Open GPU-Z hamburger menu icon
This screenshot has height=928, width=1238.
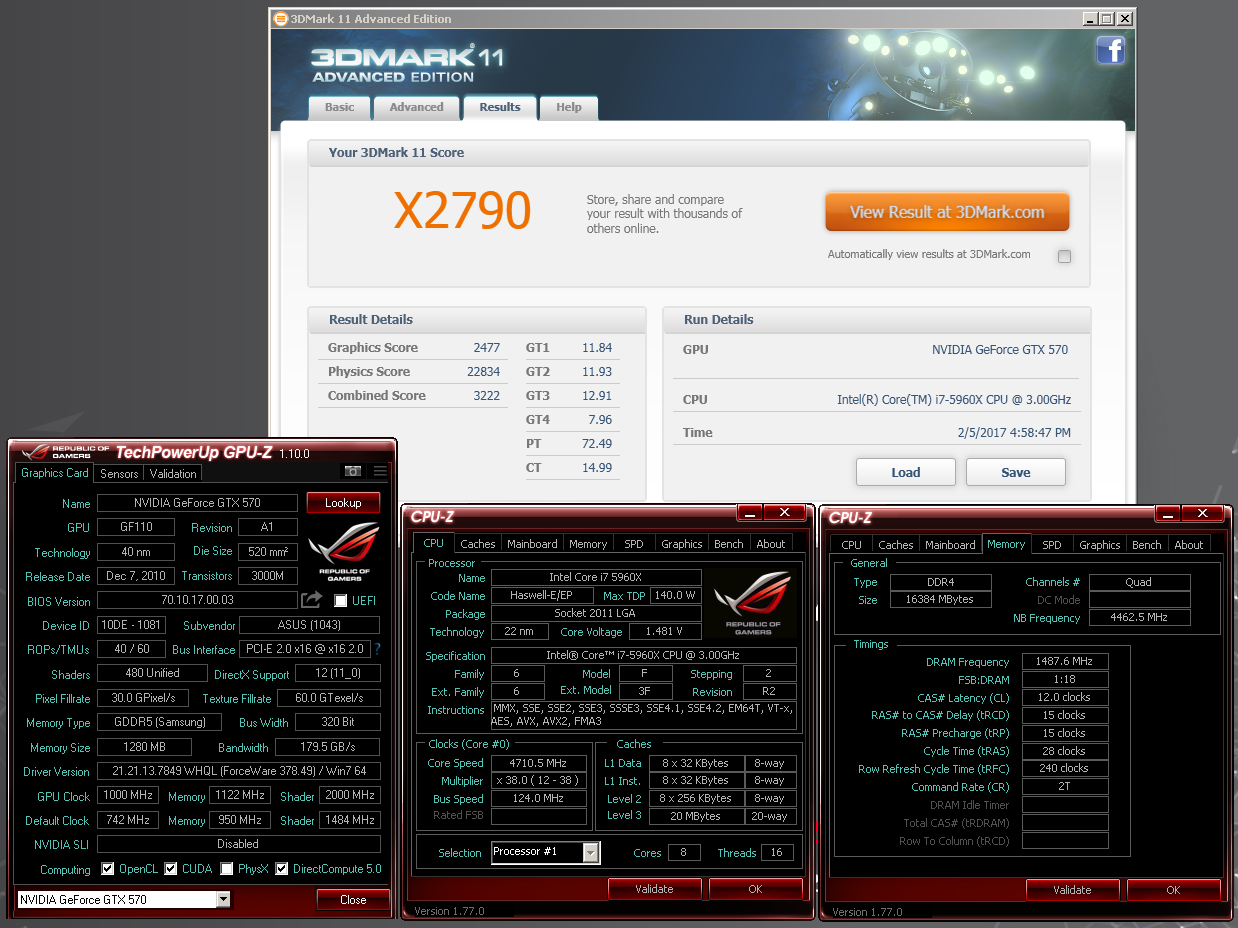(x=380, y=471)
